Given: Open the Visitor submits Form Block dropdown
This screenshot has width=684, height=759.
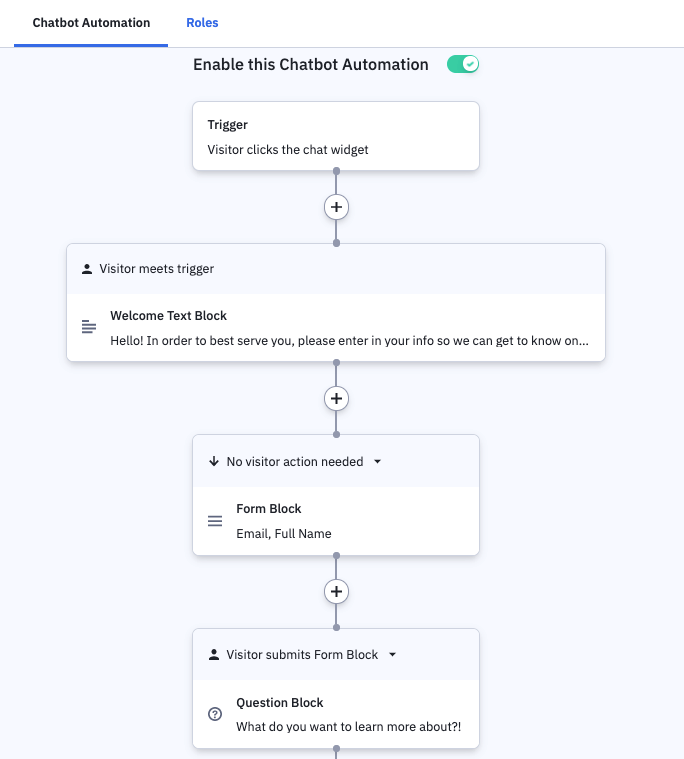Looking at the screenshot, I should point(392,655).
